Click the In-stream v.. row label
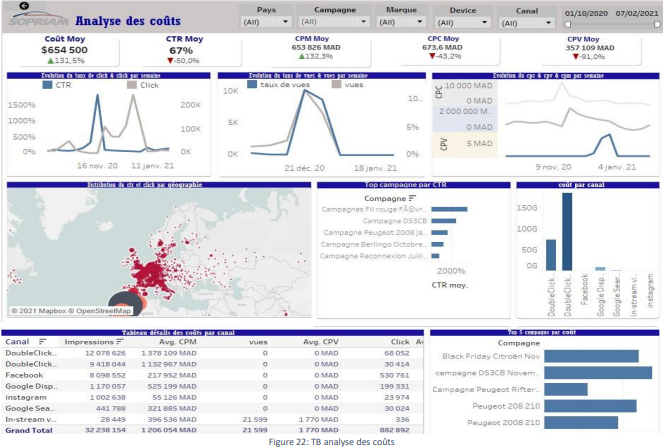 pyautogui.click(x=30, y=419)
